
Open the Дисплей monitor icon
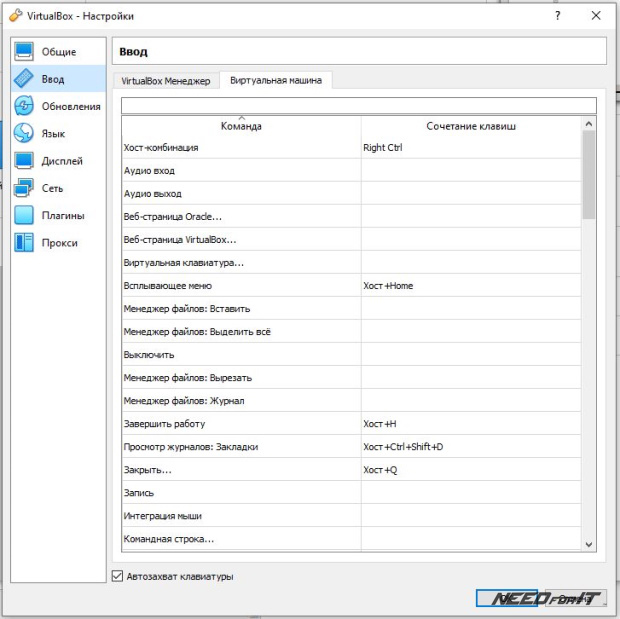24,161
